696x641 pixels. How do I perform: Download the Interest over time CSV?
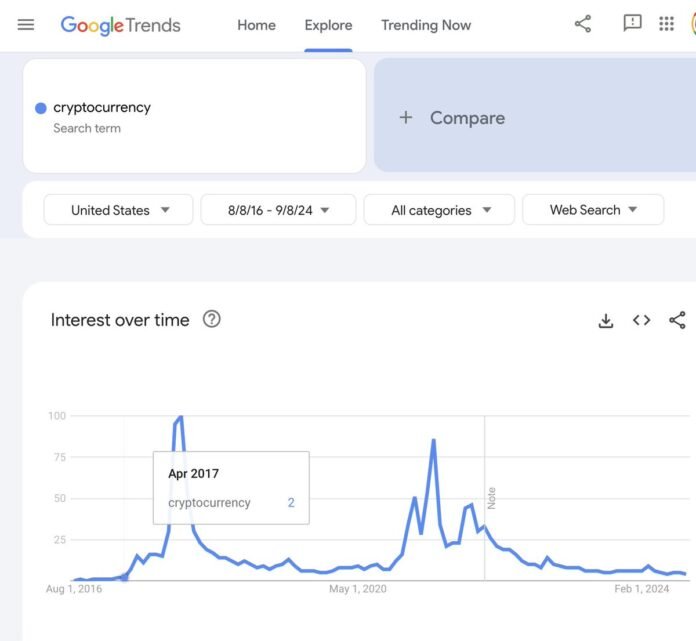(606, 320)
